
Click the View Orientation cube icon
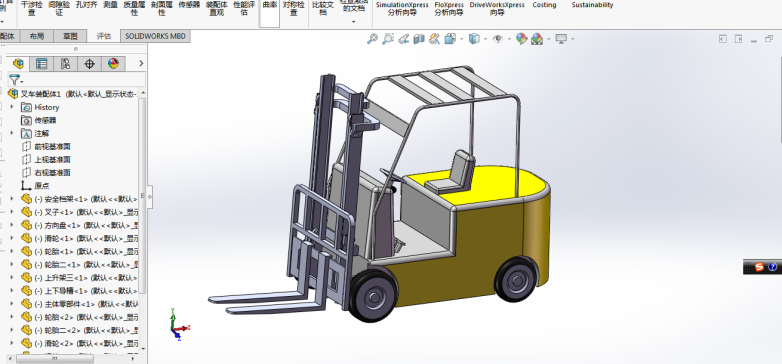click(x=450, y=38)
